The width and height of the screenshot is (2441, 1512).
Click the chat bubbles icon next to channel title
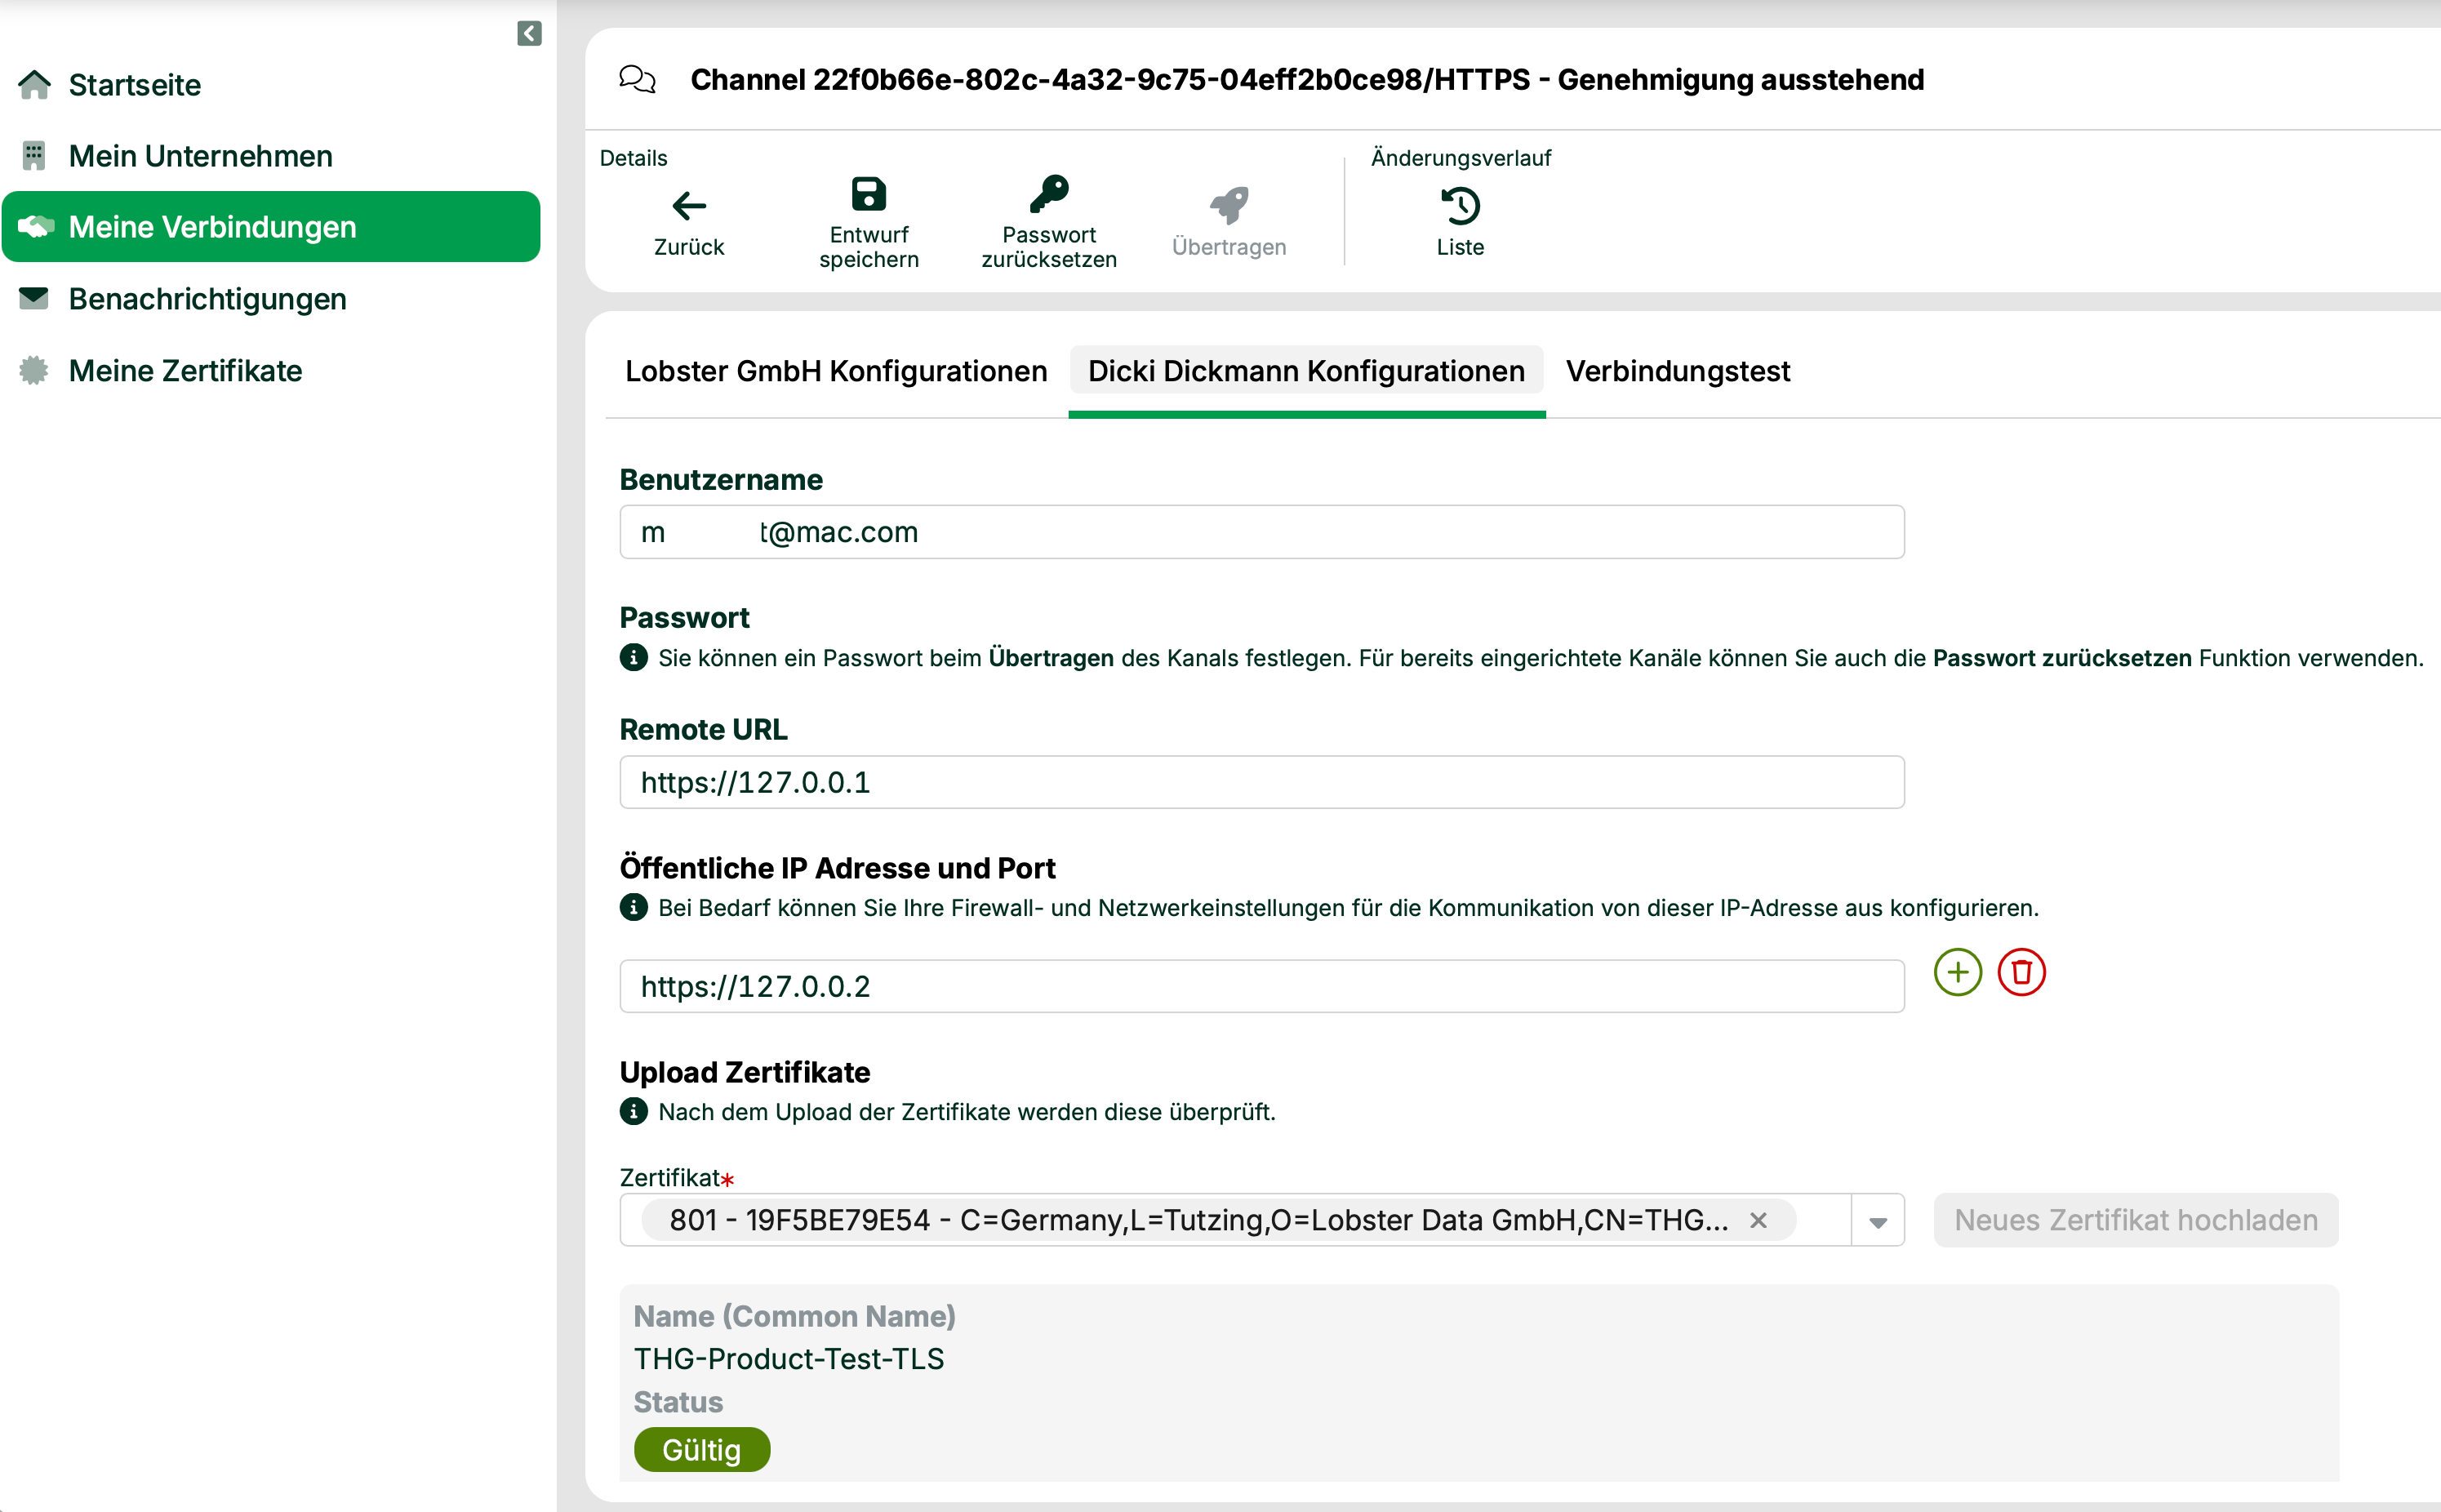[x=637, y=79]
